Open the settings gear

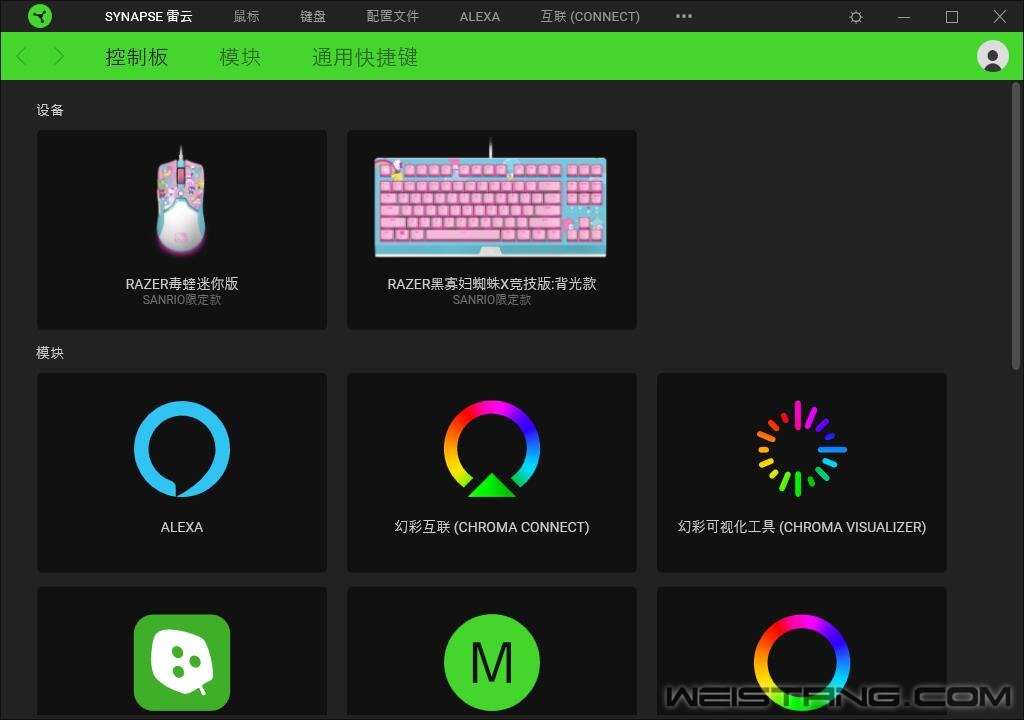856,17
